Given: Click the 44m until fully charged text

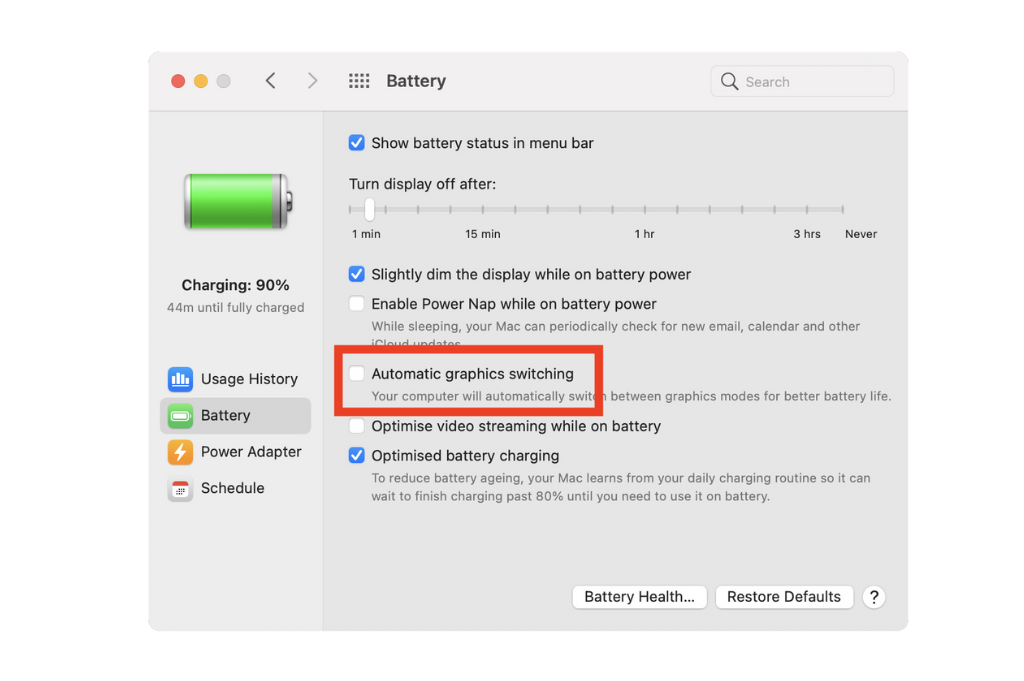Looking at the screenshot, I should tap(235, 308).
